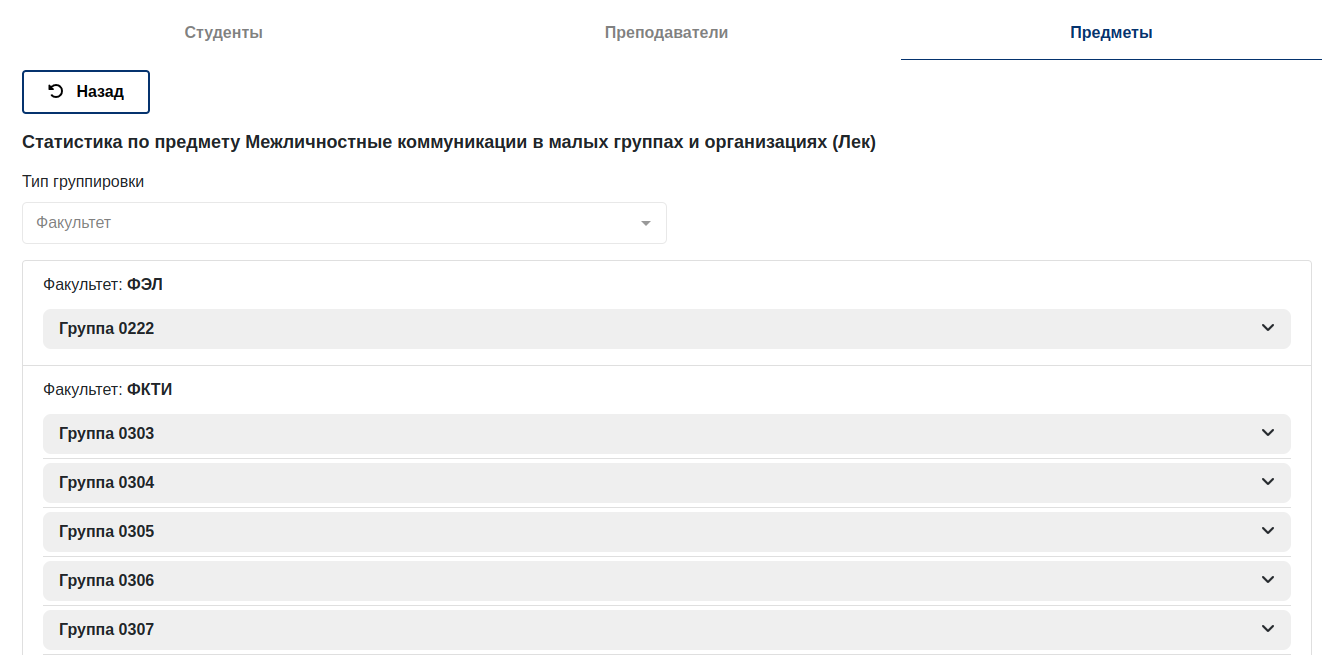Viewport: 1336px width, 655px height.
Task: Click the chevron icon on Группа 0305 row
Action: tap(1268, 531)
